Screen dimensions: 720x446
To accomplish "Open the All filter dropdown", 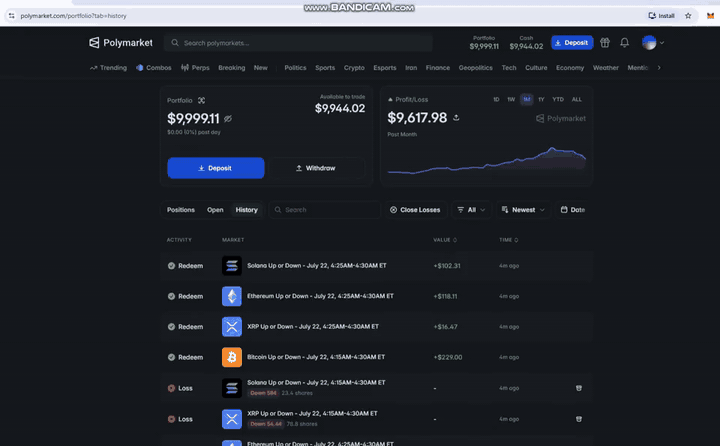I will coord(472,210).
